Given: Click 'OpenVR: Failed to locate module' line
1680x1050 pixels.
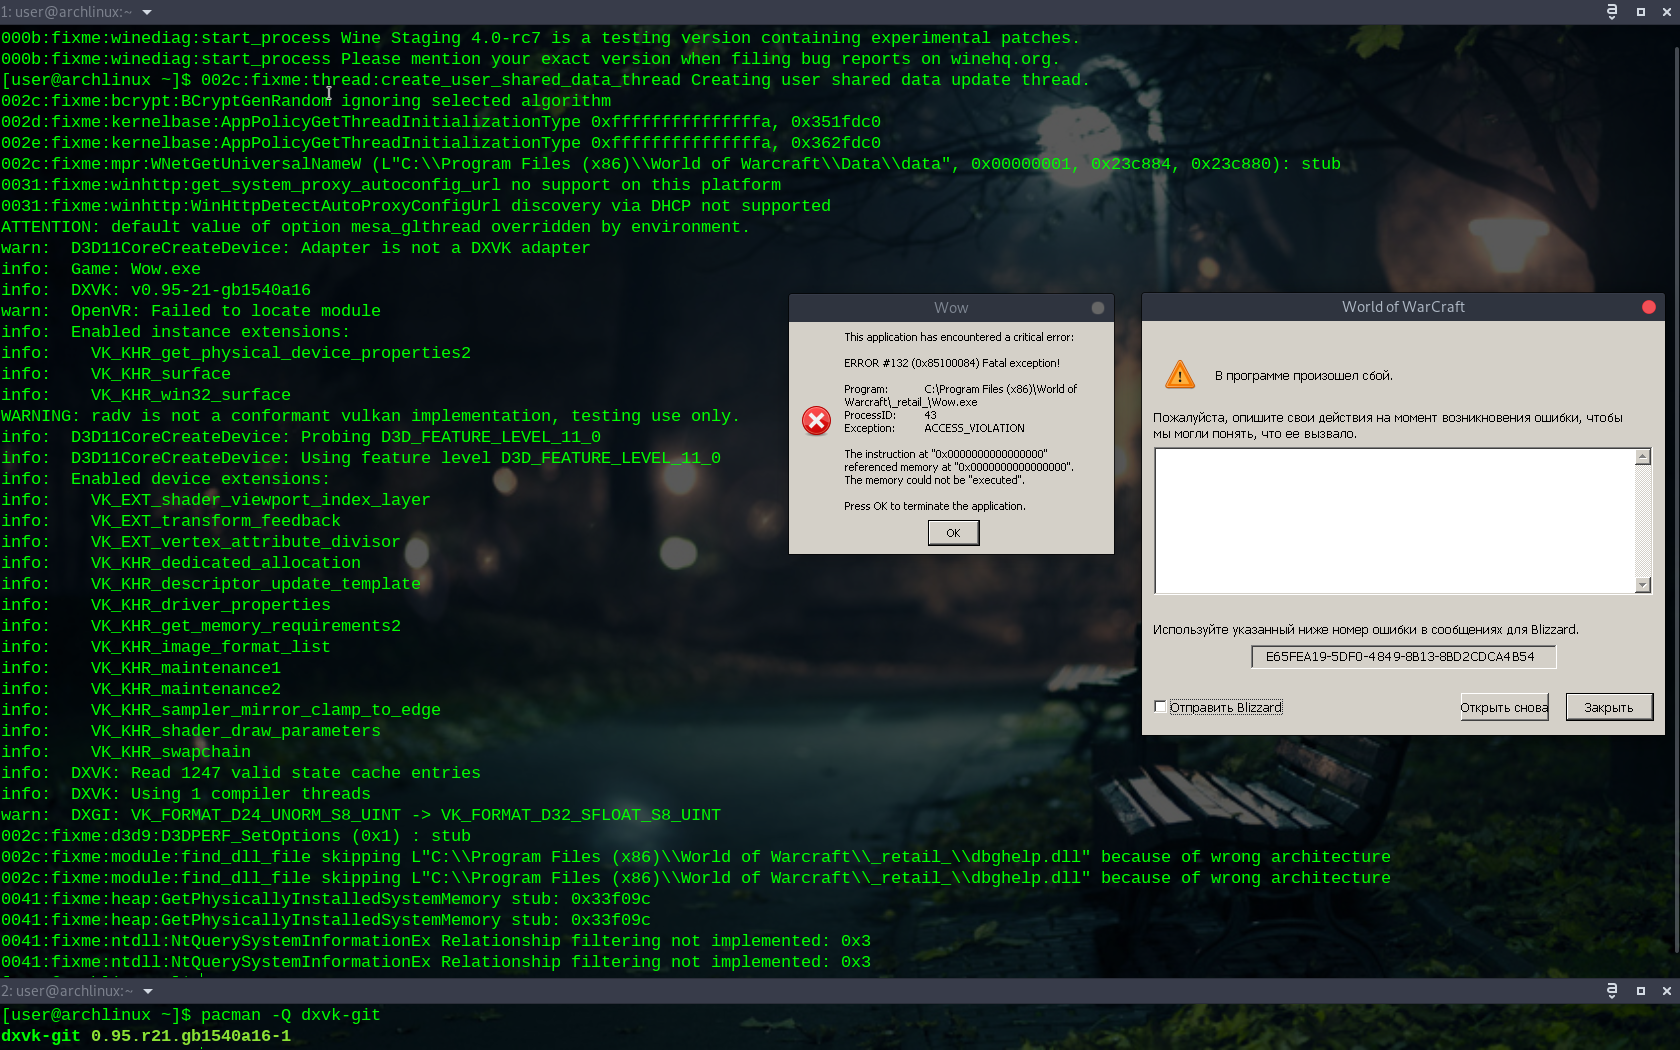Looking at the screenshot, I should tap(191, 311).
